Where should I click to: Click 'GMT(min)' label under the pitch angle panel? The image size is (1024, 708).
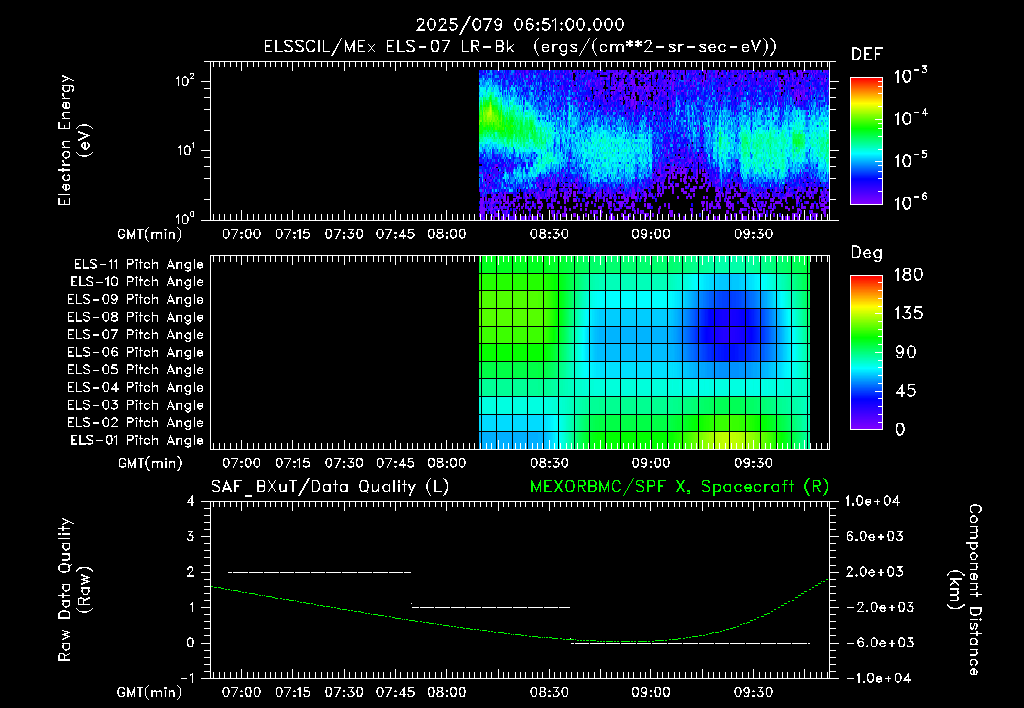click(x=150, y=464)
